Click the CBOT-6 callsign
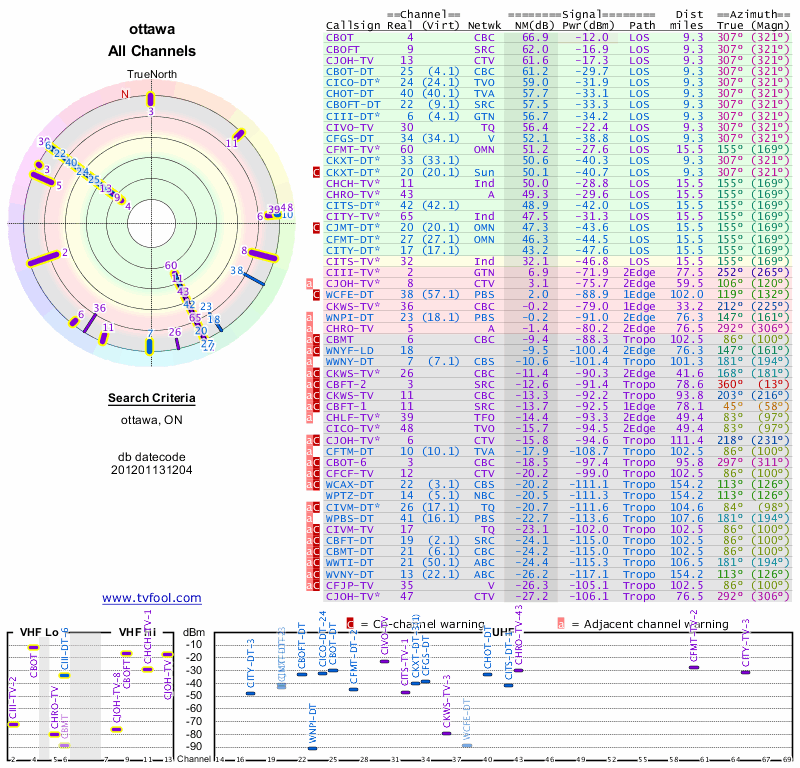The image size is (800, 768). click(346, 462)
